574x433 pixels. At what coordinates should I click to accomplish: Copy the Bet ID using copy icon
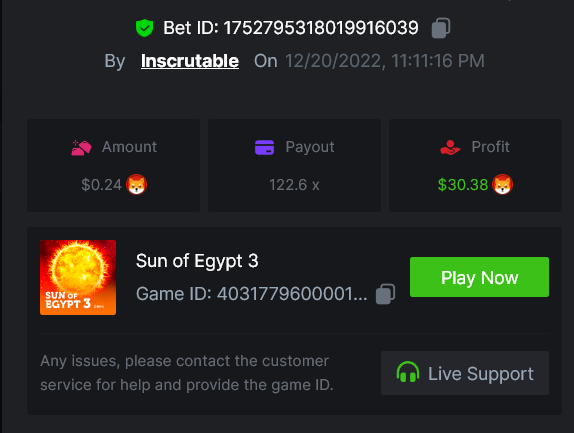[441, 28]
